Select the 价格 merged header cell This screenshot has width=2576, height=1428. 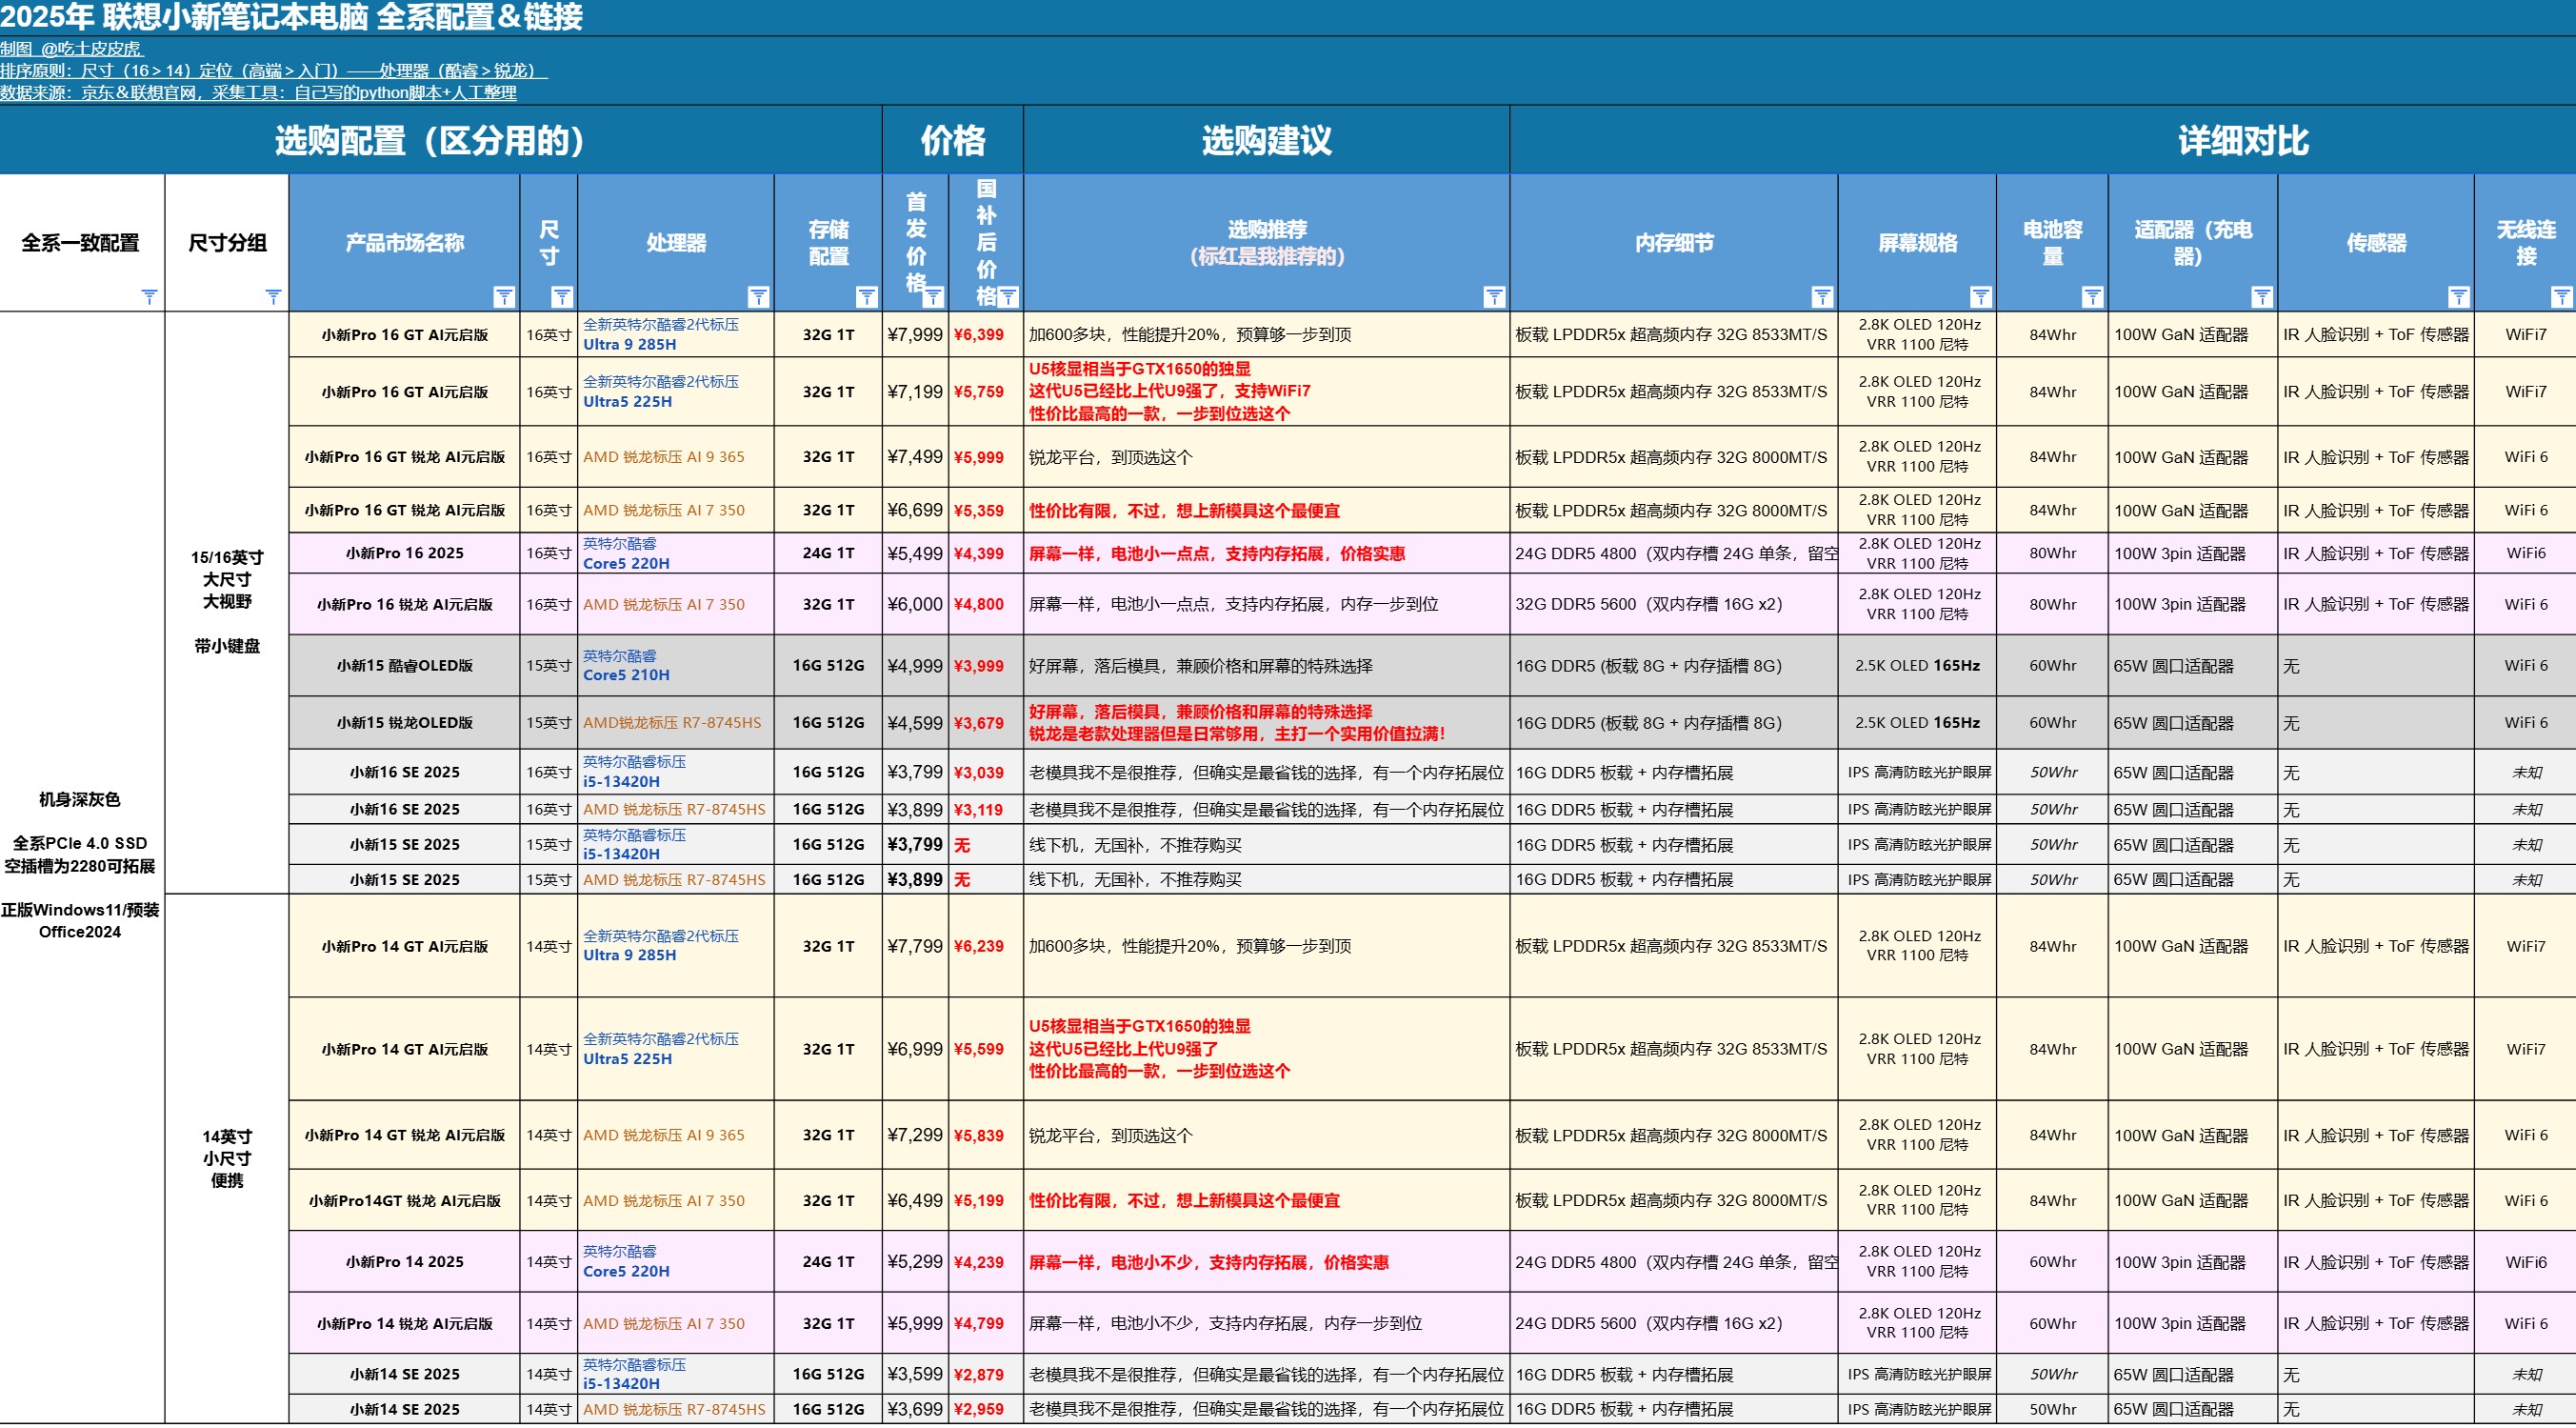pos(953,140)
